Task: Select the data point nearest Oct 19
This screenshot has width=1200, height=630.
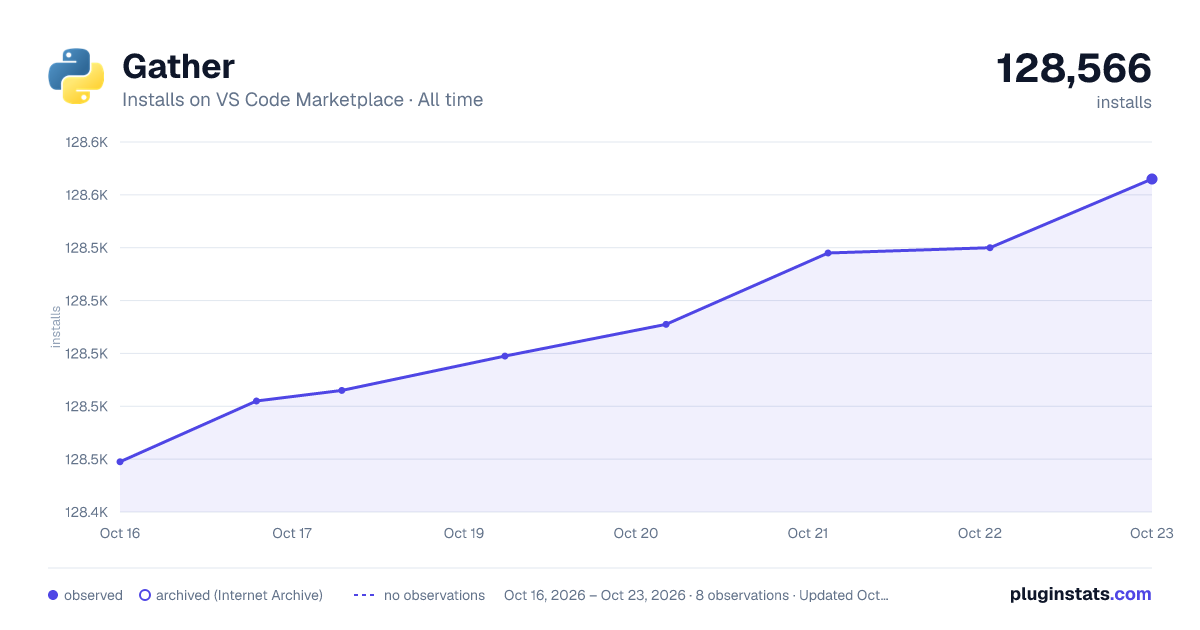Action: click(x=504, y=356)
